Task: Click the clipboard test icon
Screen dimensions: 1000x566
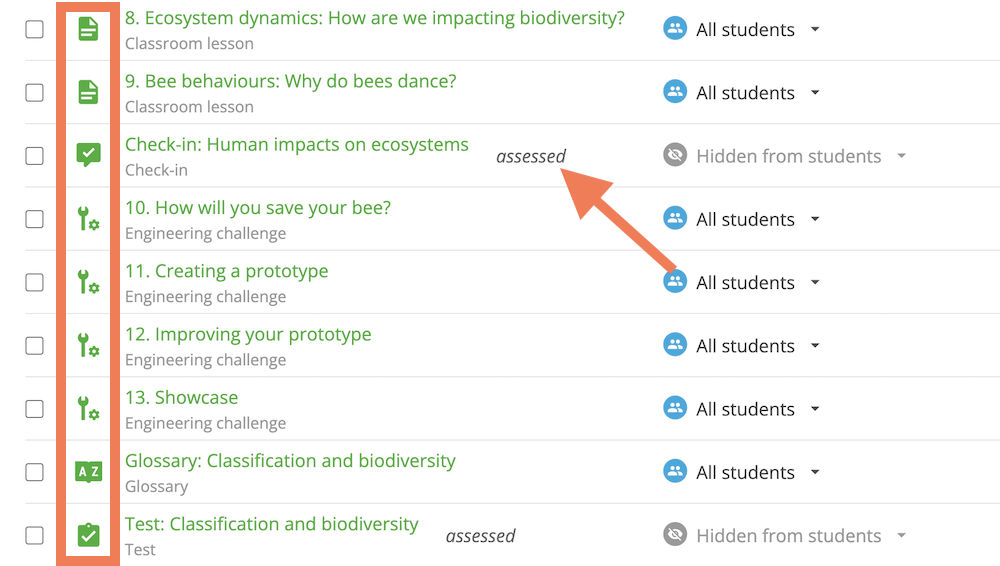Action: click(89, 535)
